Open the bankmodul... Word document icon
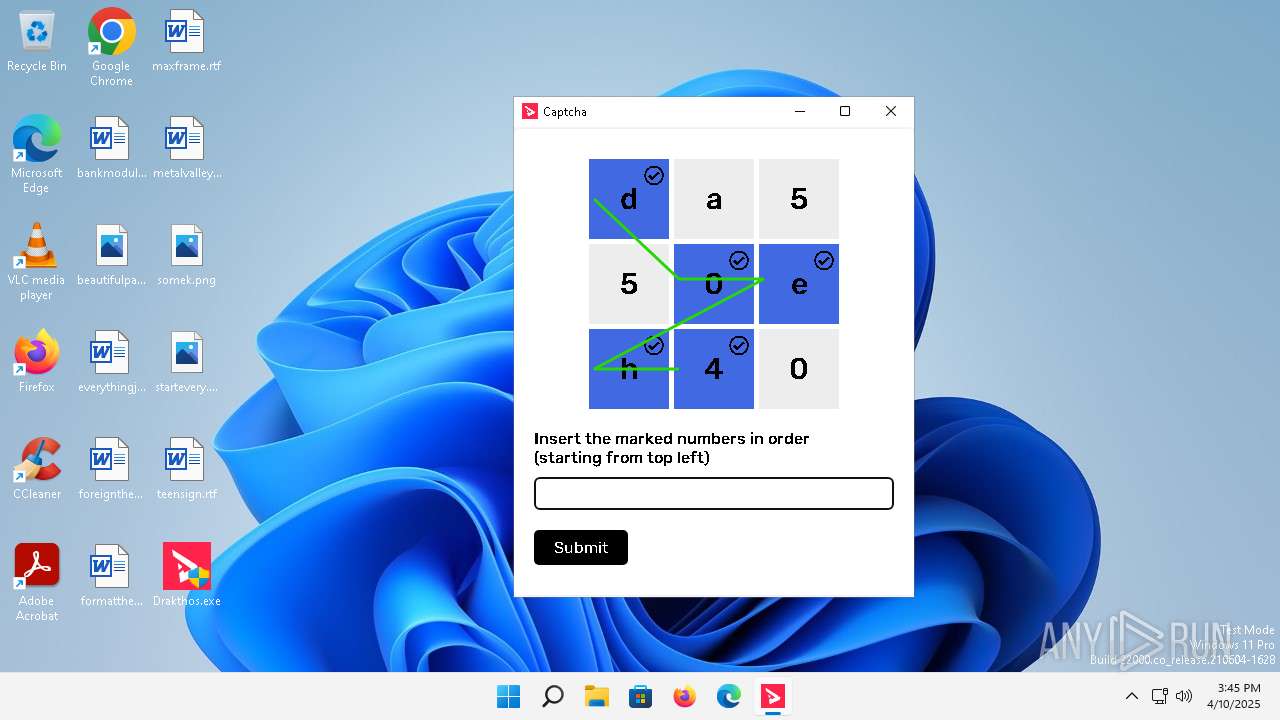This screenshot has width=1280, height=720. pyautogui.click(x=111, y=149)
